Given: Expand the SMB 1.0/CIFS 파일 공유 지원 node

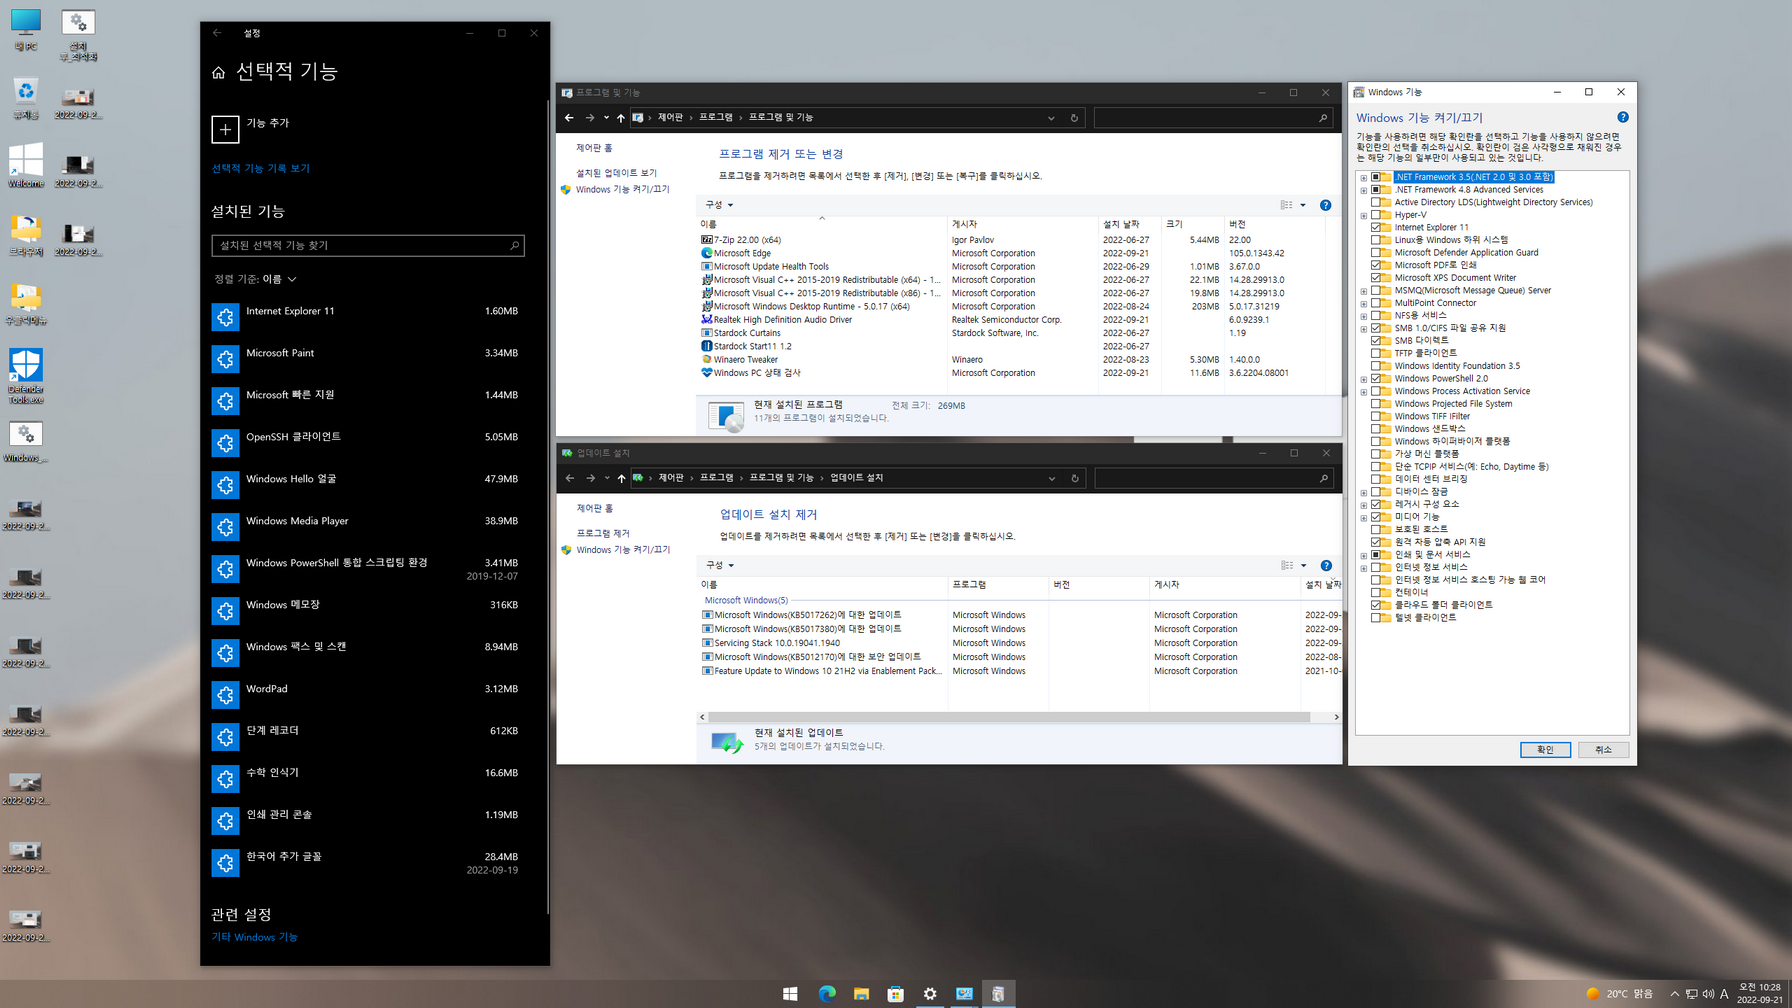Looking at the screenshot, I should tap(1364, 328).
